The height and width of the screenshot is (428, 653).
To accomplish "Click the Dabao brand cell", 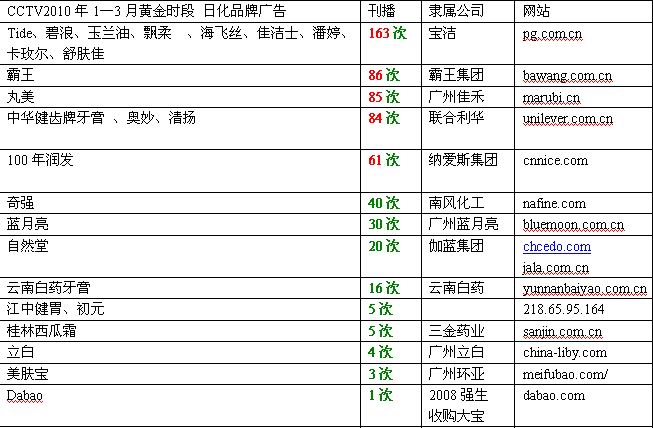I will (25, 396).
